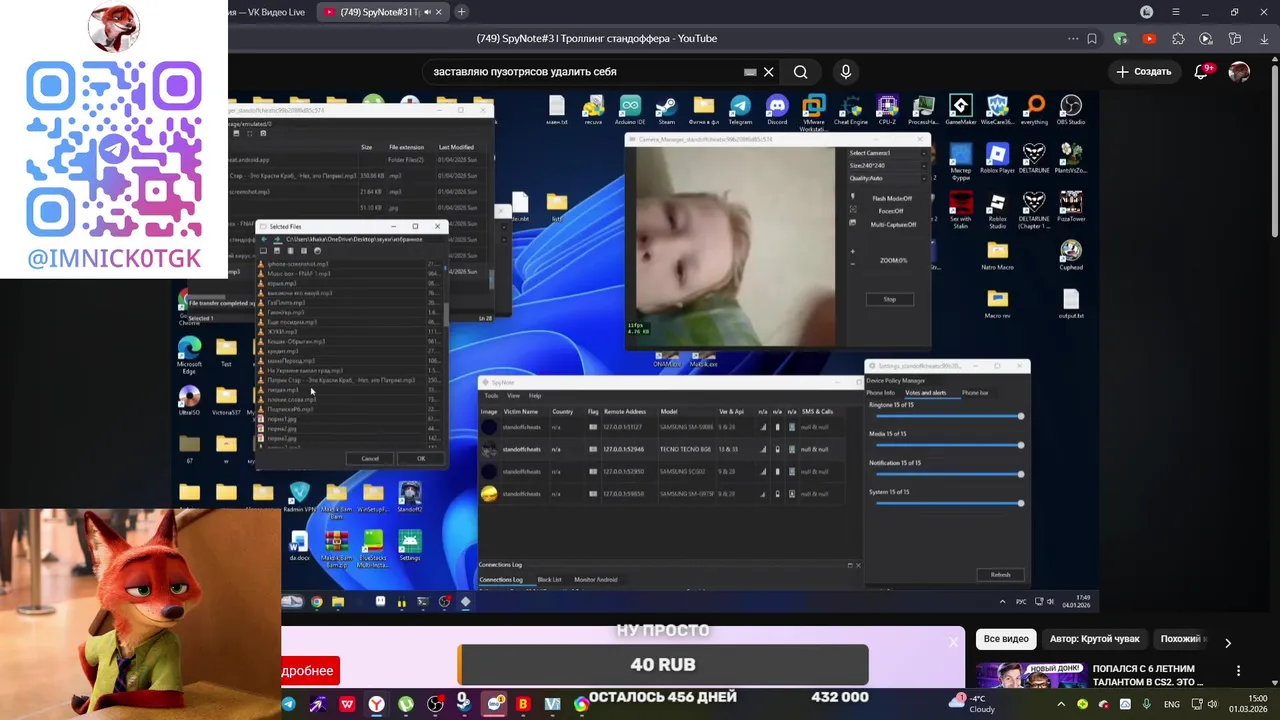Adjust the Ringtone volume slider

[948, 416]
